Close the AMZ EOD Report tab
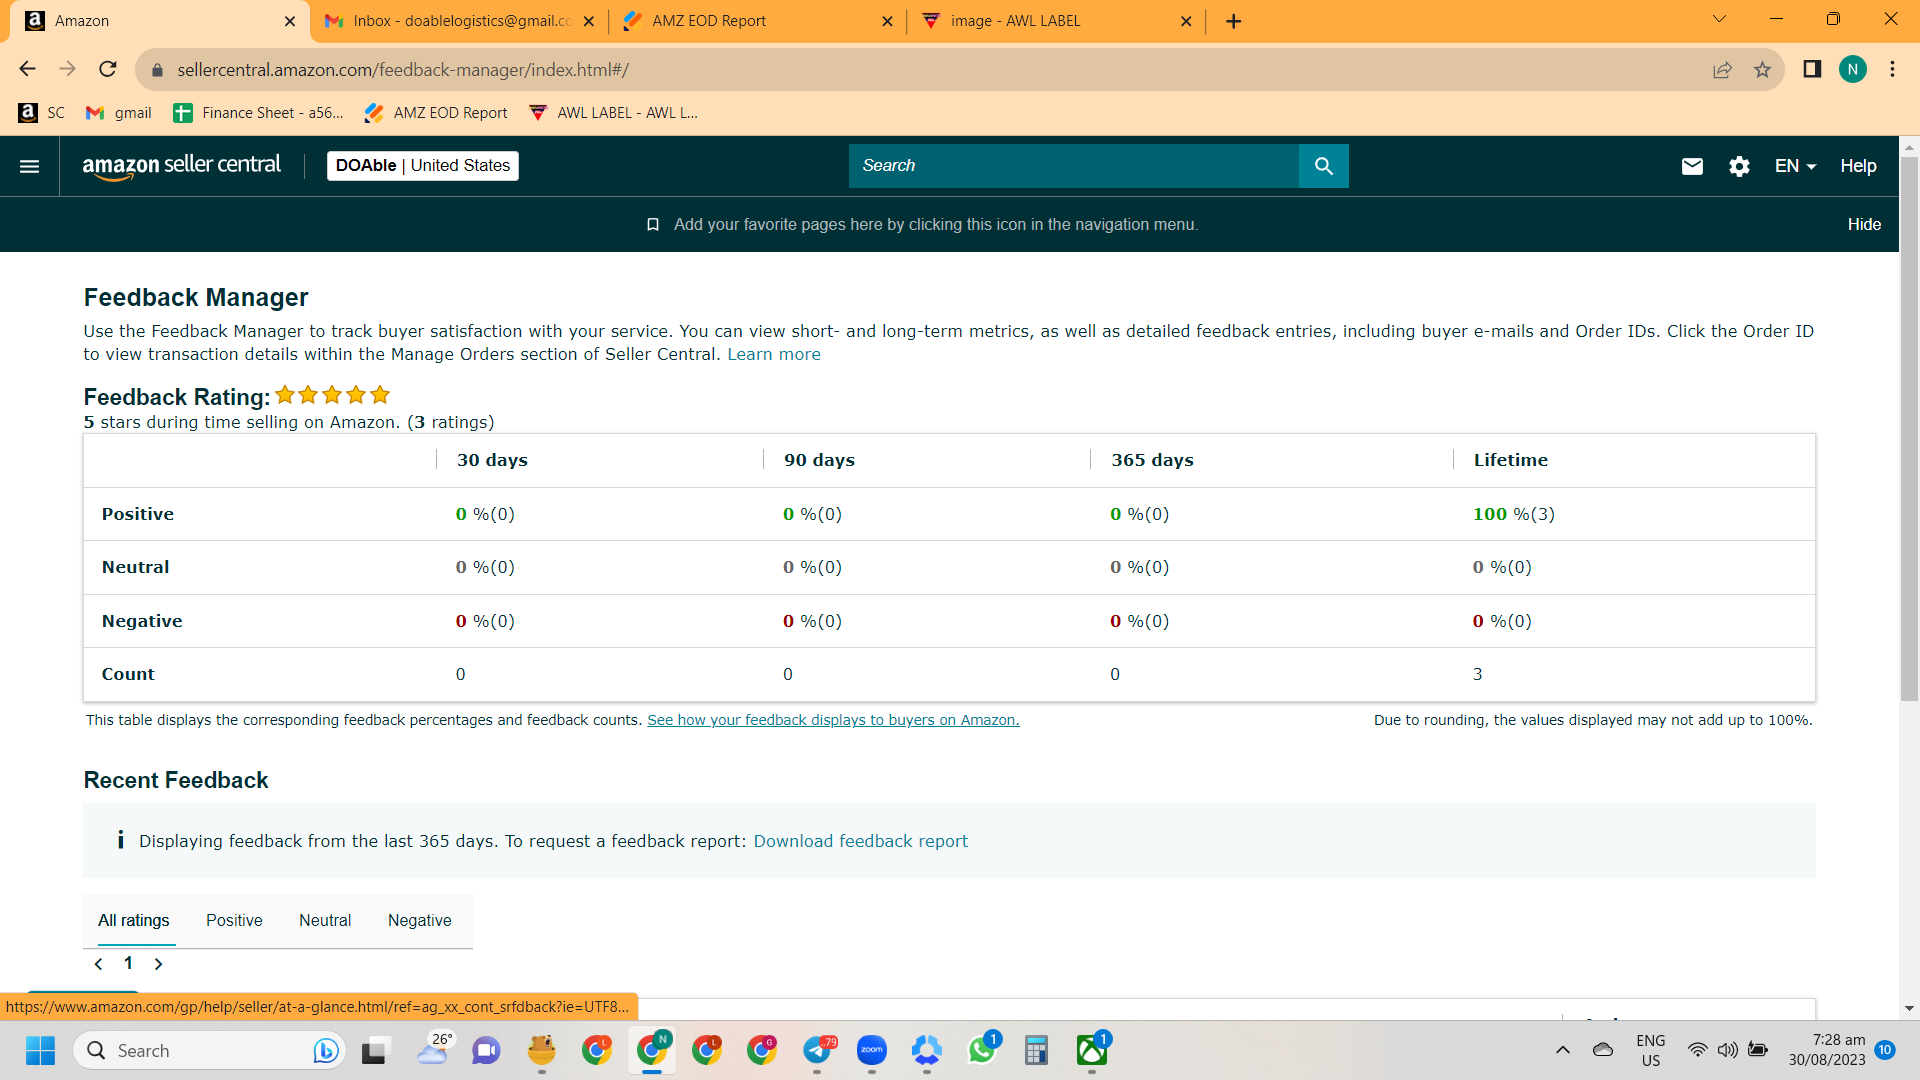 tap(887, 21)
